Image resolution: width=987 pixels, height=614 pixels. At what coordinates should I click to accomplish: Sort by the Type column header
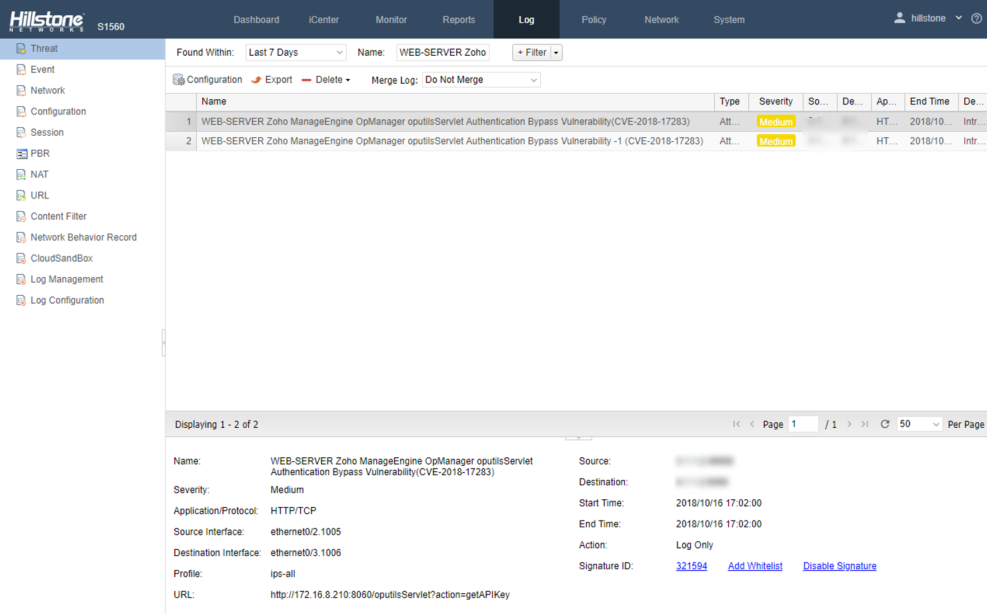[731, 101]
